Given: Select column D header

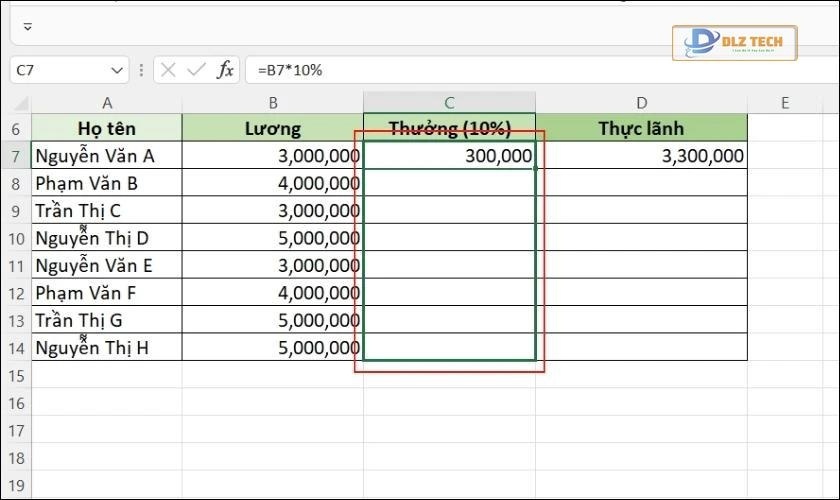Looking at the screenshot, I should coord(641,103).
